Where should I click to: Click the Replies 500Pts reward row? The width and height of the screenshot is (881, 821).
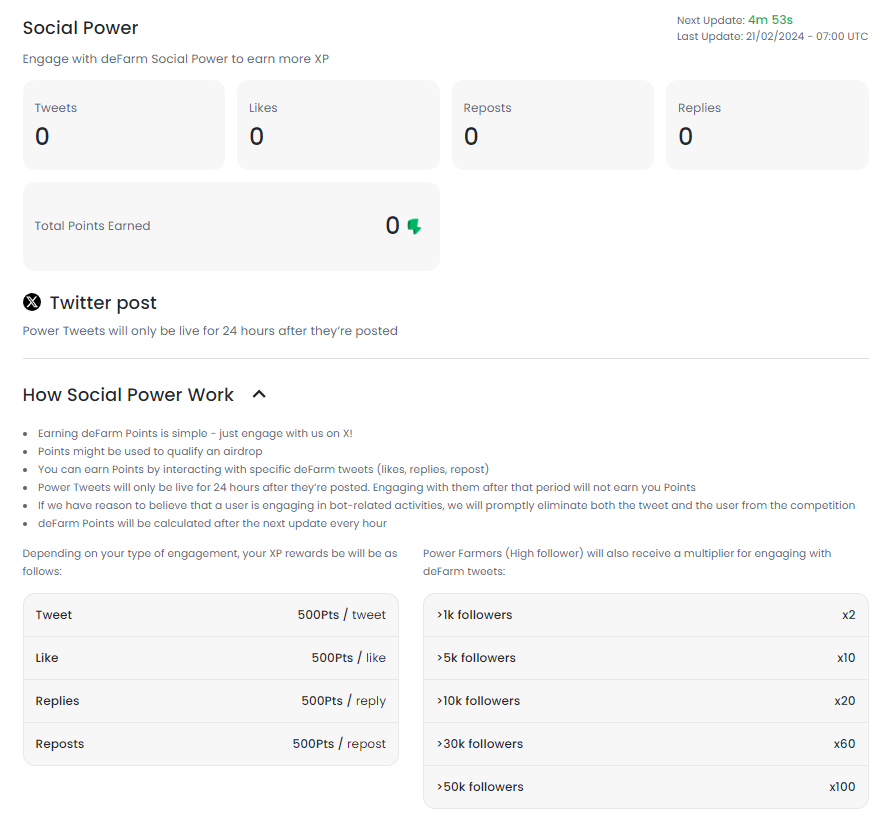pos(210,701)
